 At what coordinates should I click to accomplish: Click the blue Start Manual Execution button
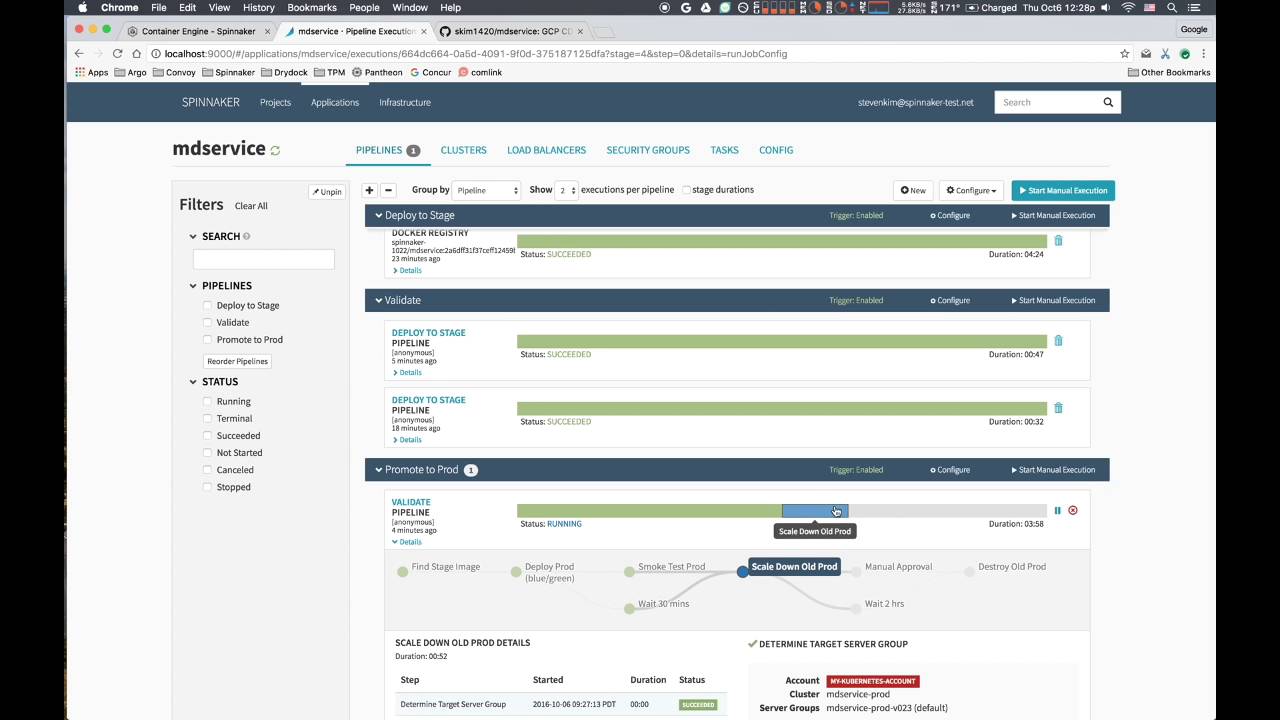click(1063, 190)
